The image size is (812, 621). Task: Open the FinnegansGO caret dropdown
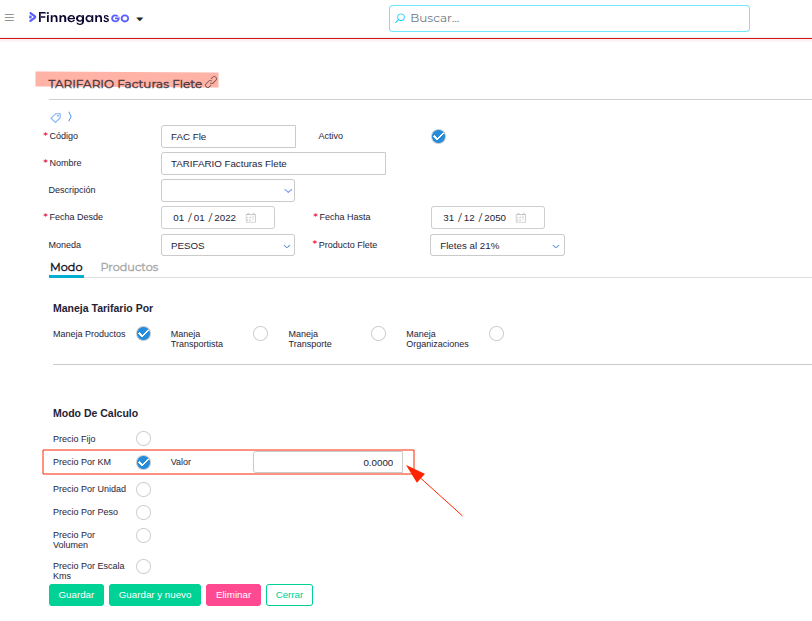click(x=140, y=19)
